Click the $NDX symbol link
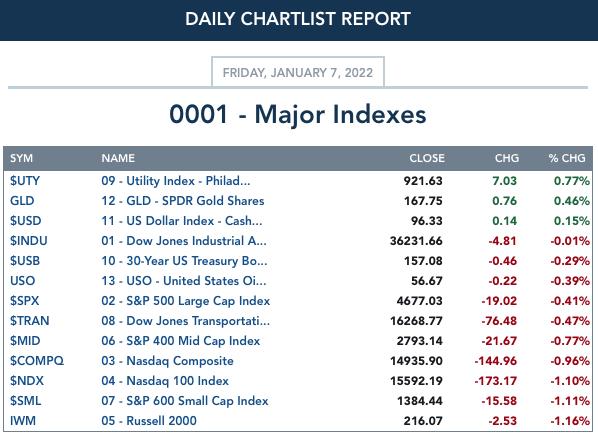The image size is (598, 435). click(27, 380)
